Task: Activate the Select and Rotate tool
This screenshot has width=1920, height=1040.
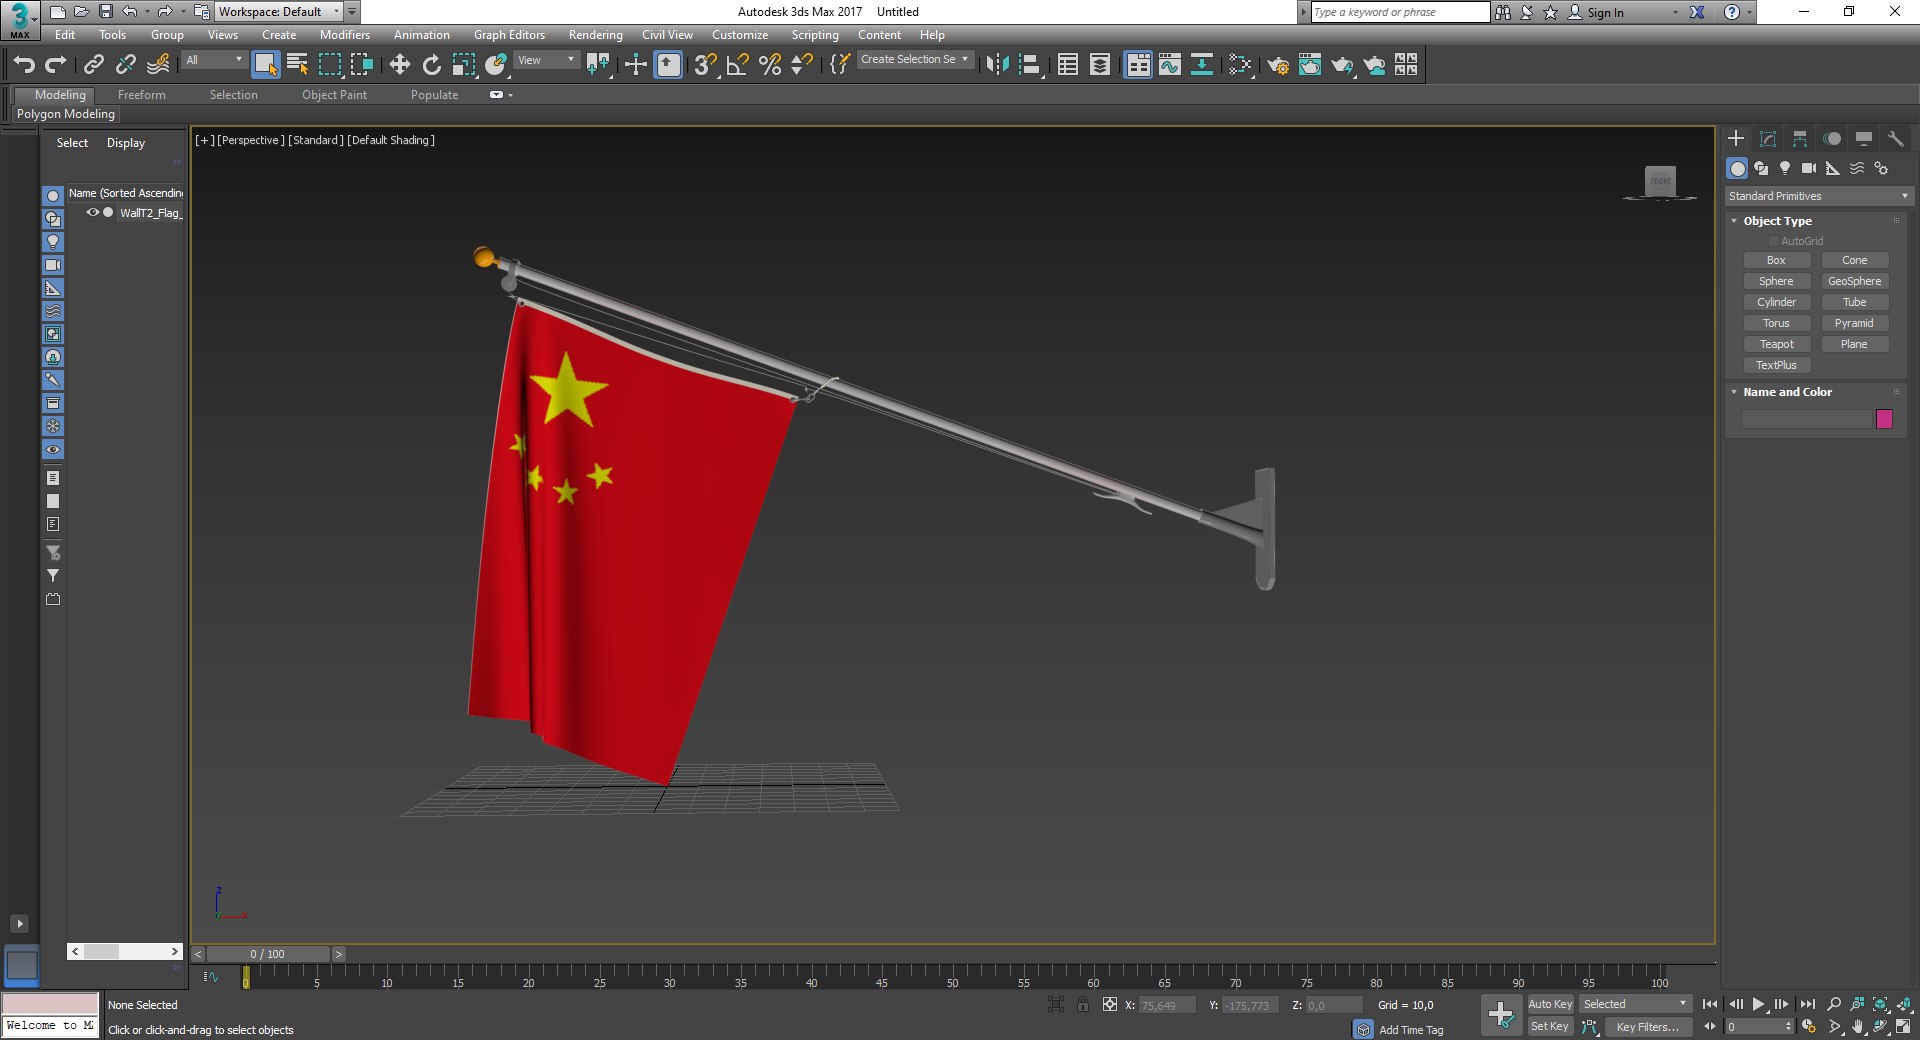Action: coord(431,64)
